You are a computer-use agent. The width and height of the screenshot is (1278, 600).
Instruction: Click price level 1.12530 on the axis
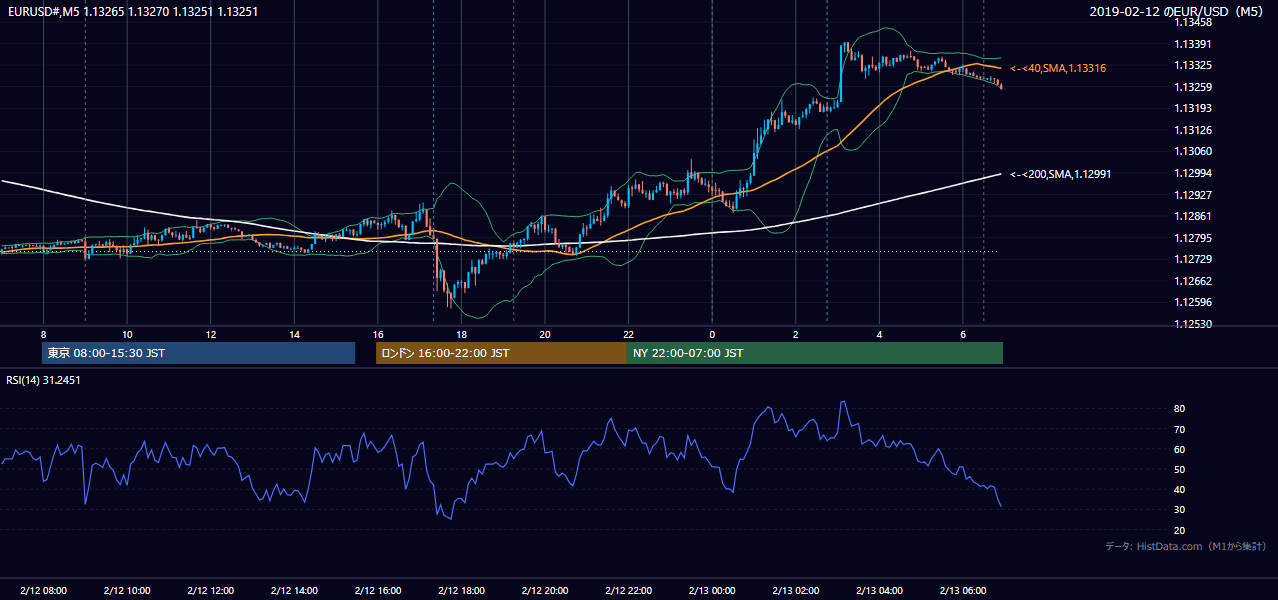[x=1193, y=324]
